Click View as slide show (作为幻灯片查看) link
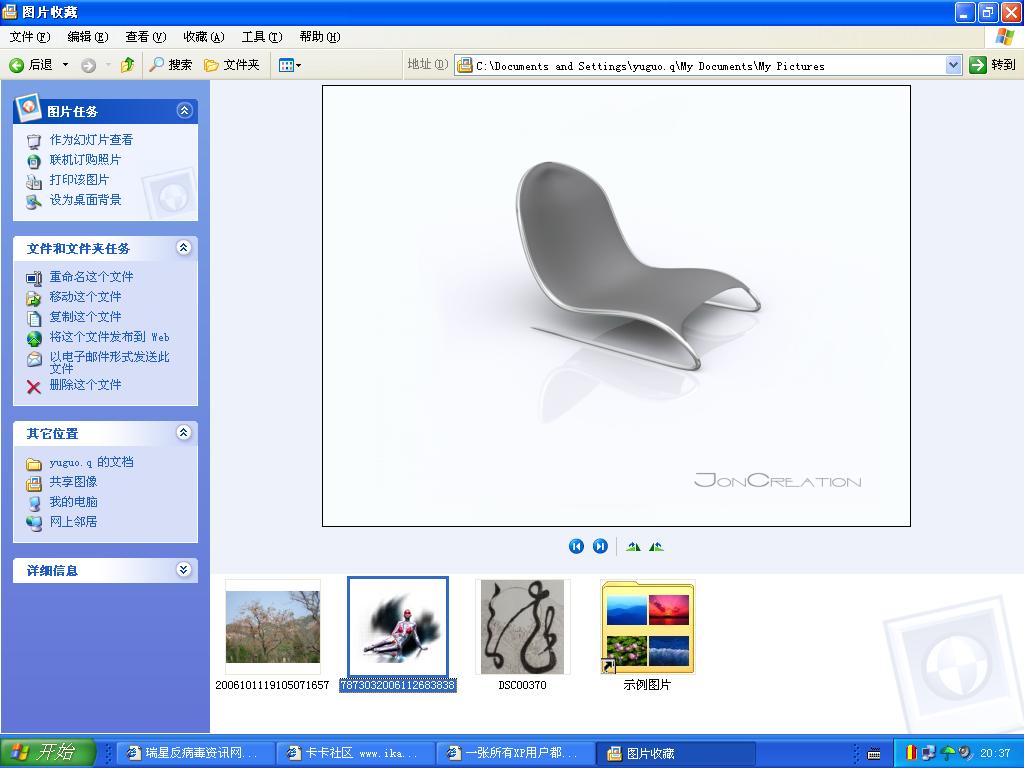The width and height of the screenshot is (1024, 768). point(91,140)
